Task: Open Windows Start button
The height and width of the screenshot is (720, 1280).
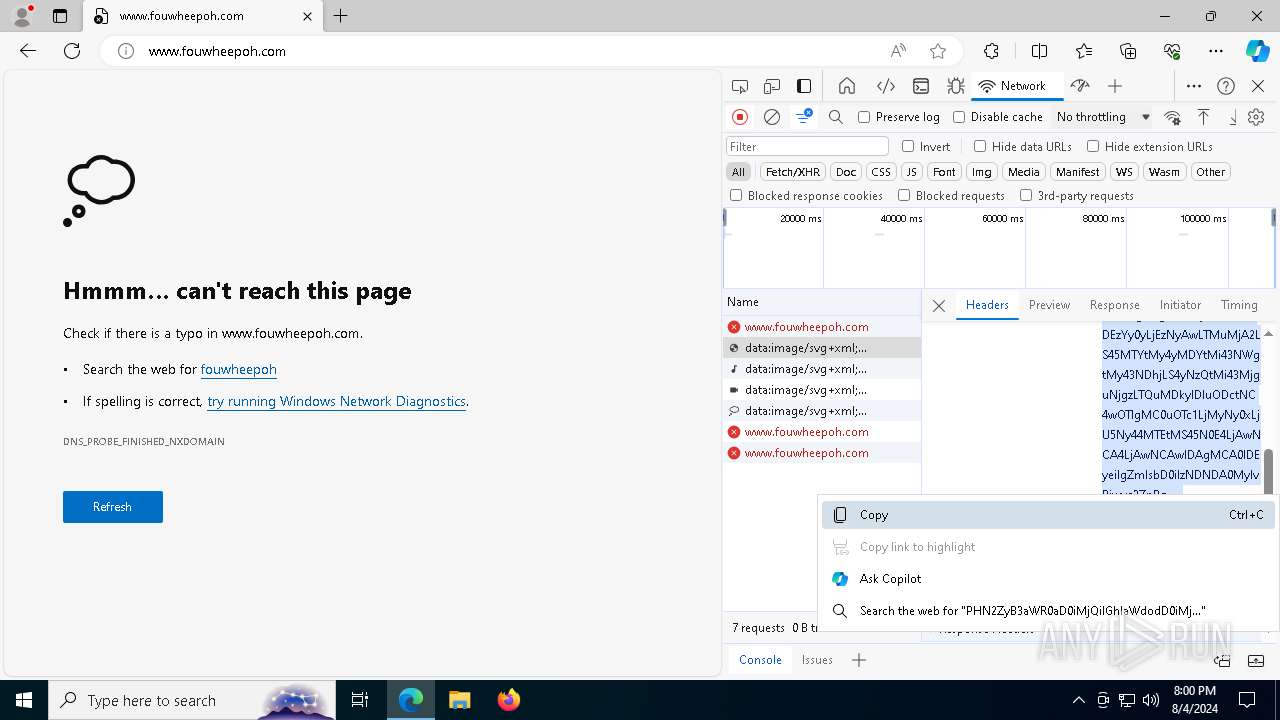Action: 24,700
